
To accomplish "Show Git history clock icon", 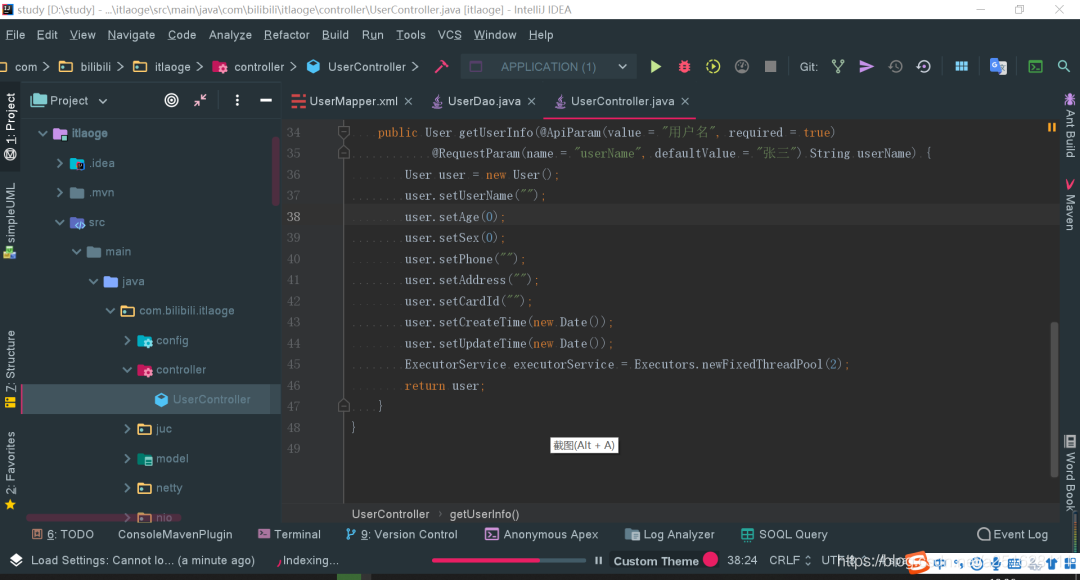I will pyautogui.click(x=895, y=67).
